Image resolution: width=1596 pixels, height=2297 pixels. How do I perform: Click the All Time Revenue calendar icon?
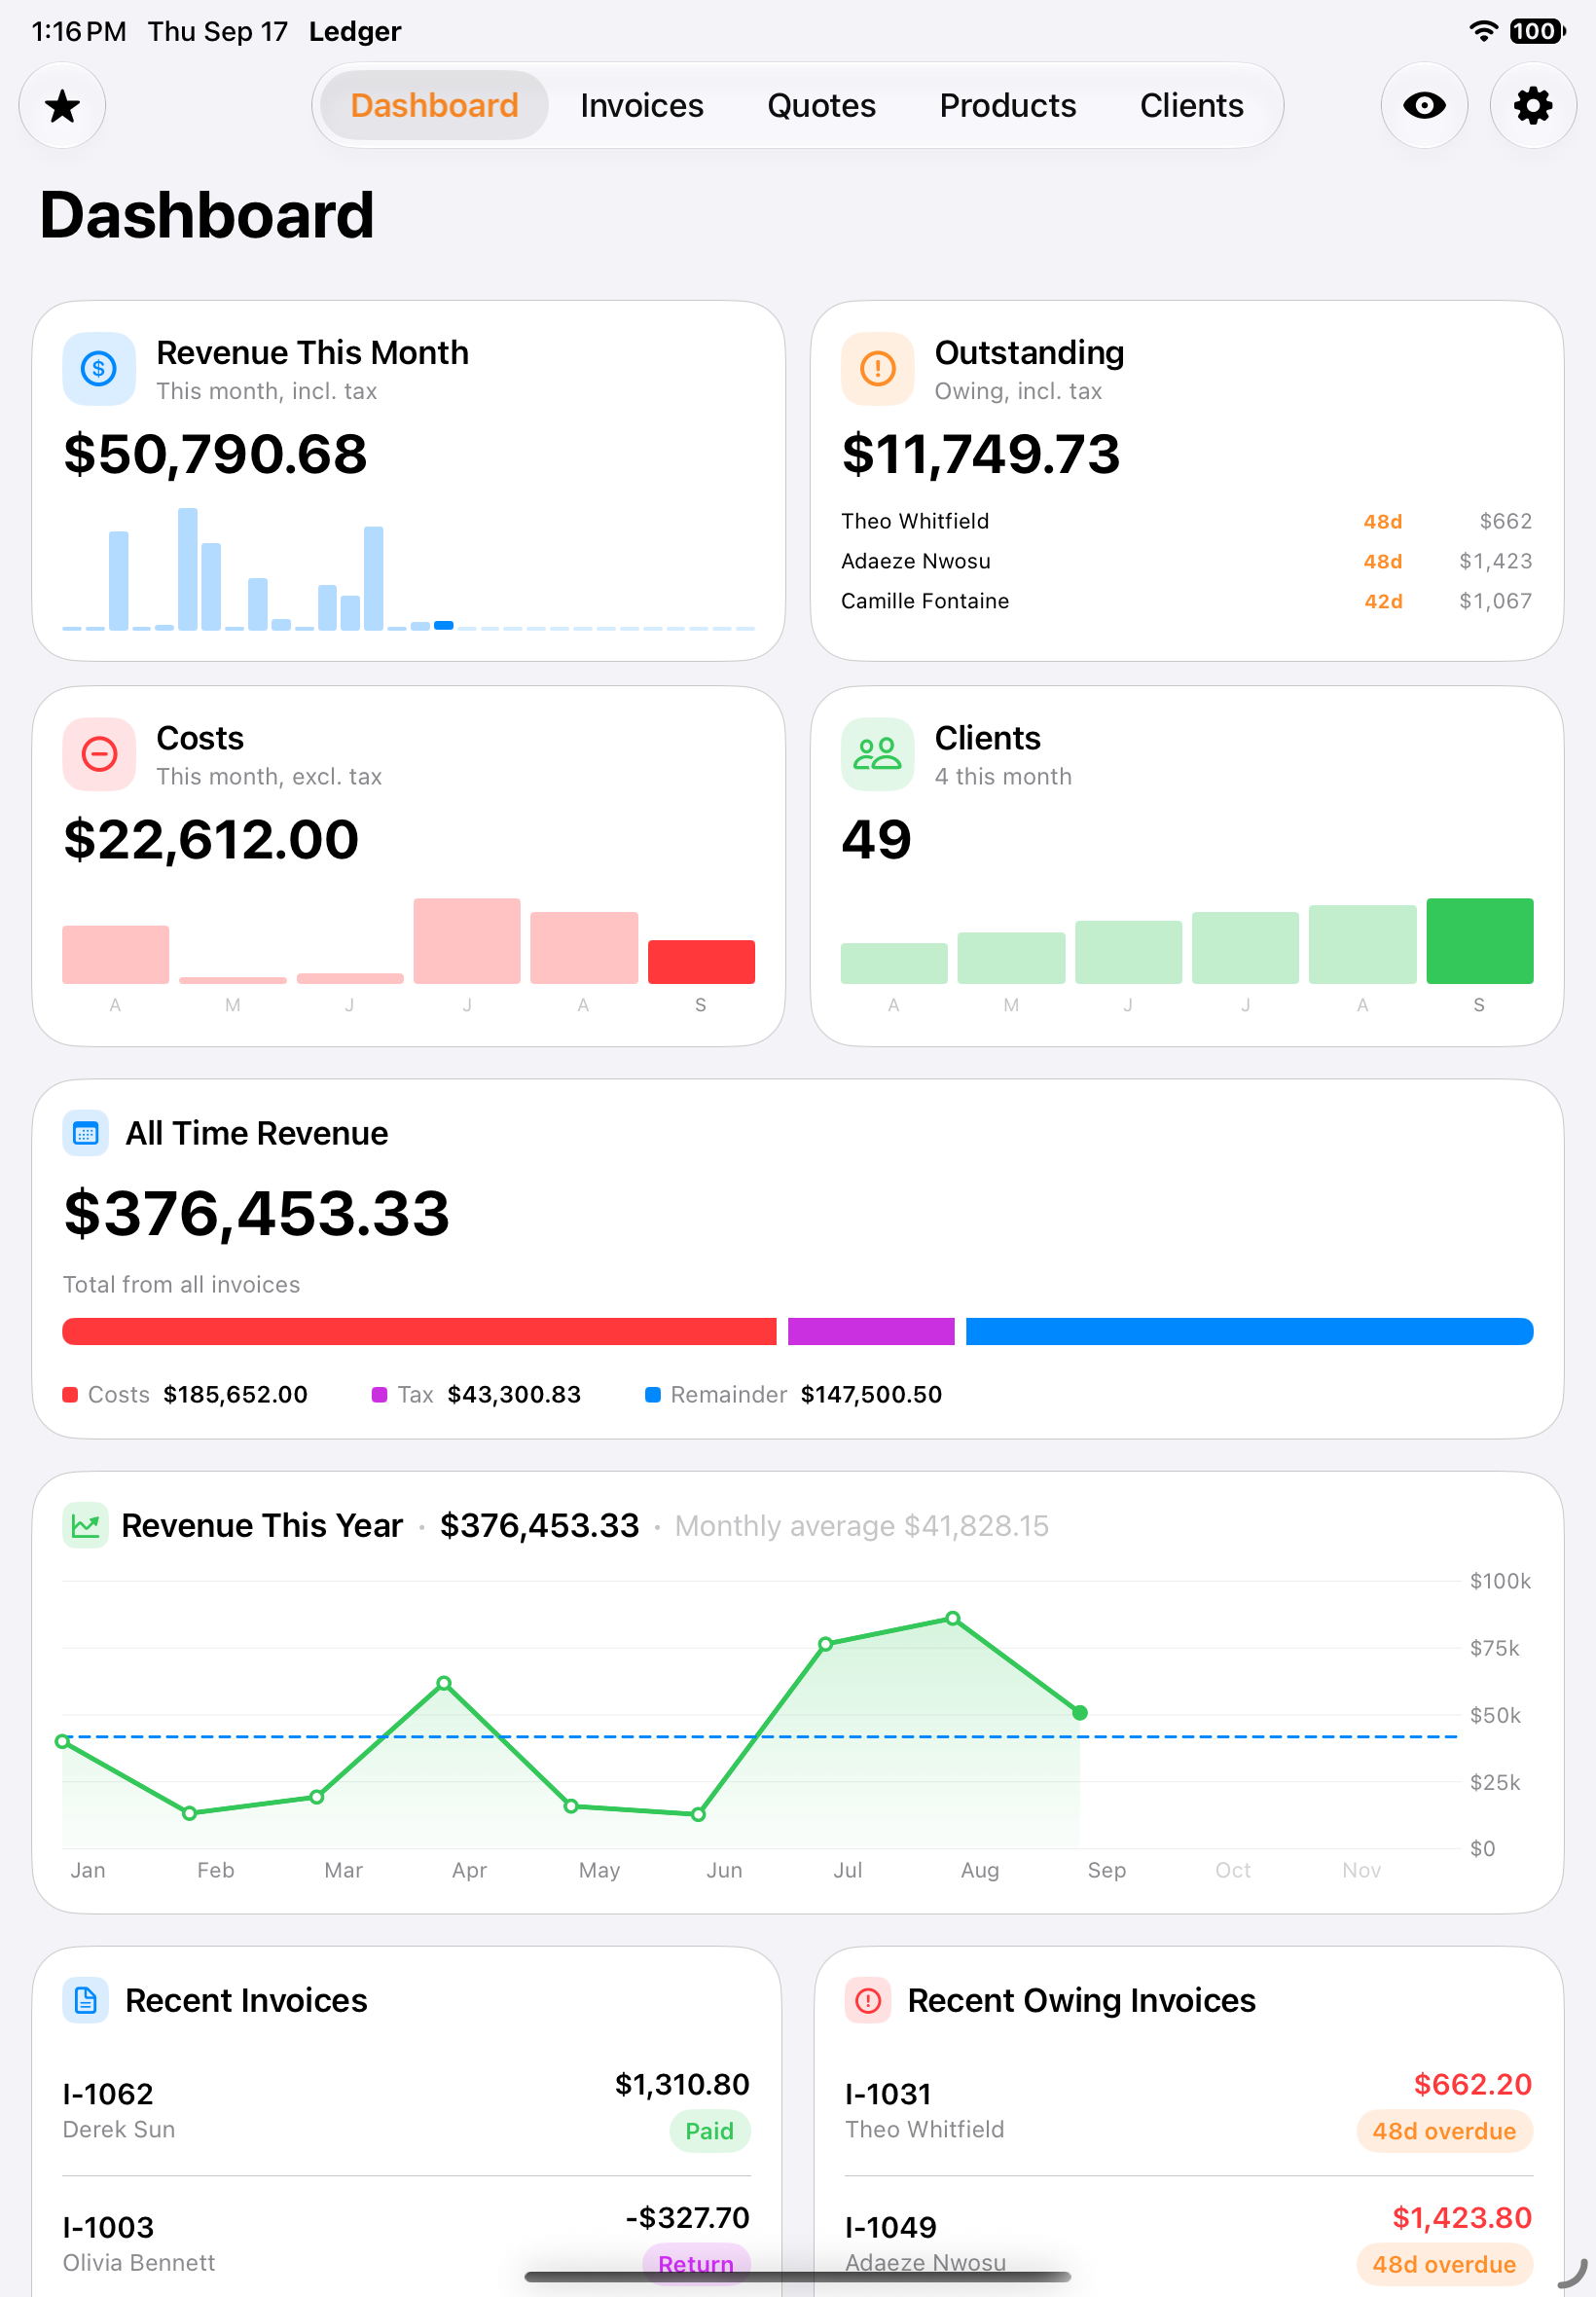pyautogui.click(x=86, y=1133)
